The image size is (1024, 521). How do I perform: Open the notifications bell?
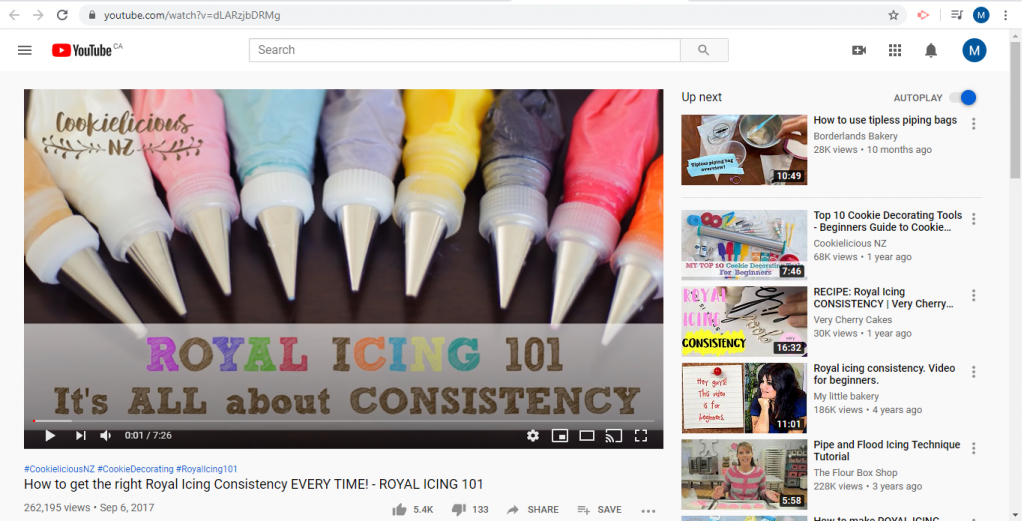931,50
